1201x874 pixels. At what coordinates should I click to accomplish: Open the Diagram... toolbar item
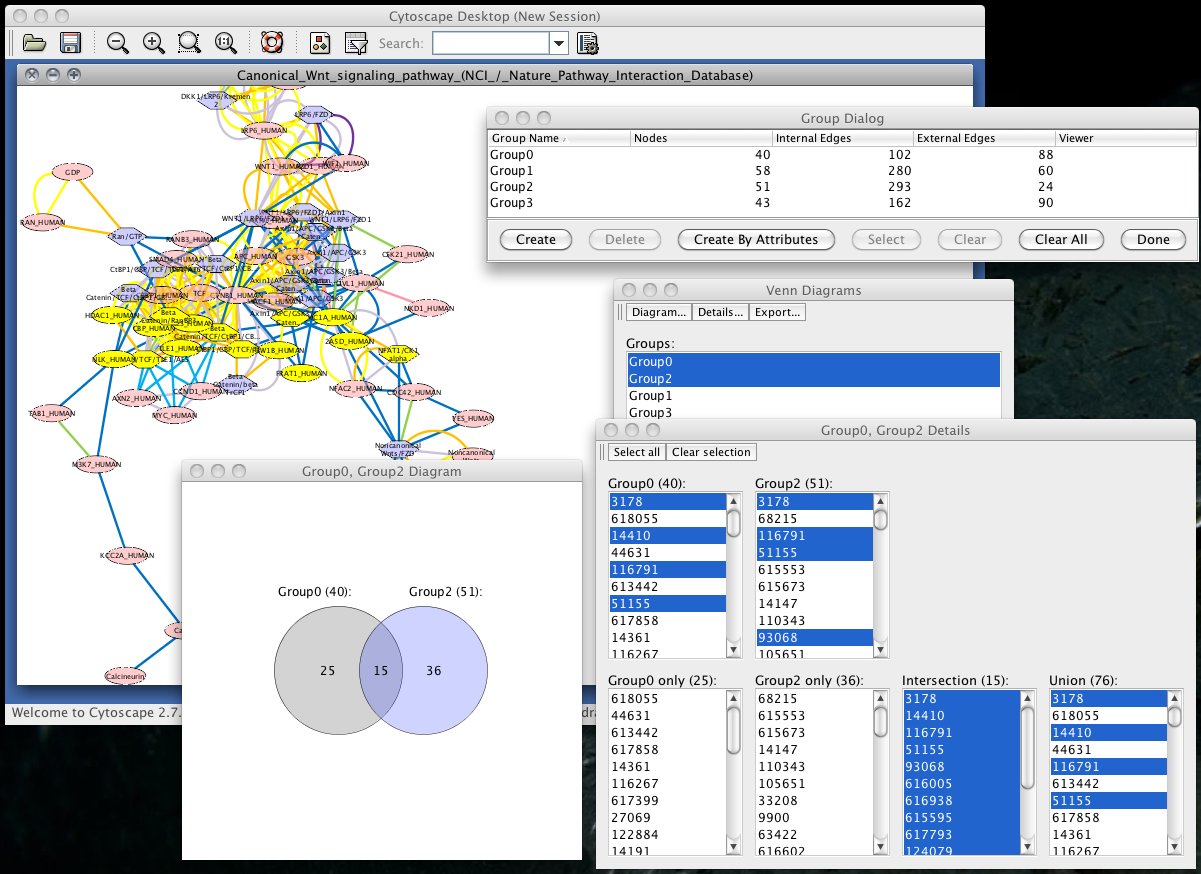pyautogui.click(x=659, y=312)
